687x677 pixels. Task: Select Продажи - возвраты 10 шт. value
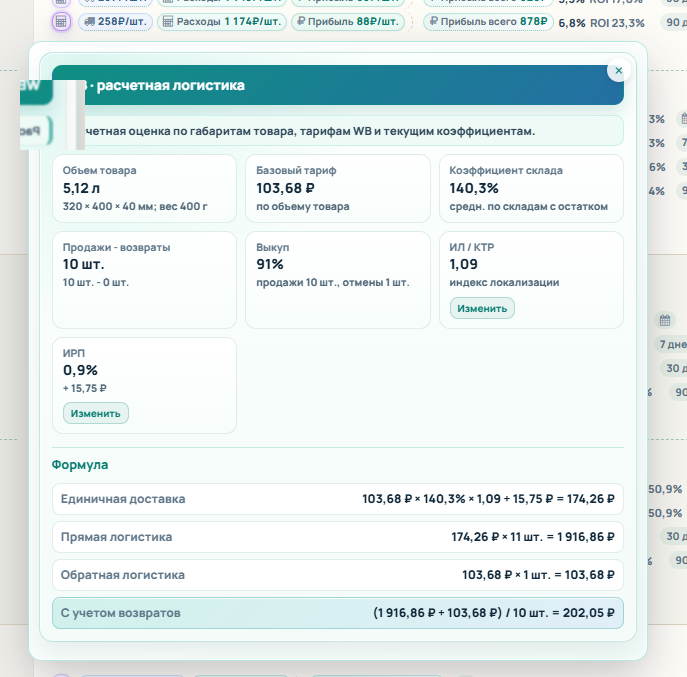83,265
